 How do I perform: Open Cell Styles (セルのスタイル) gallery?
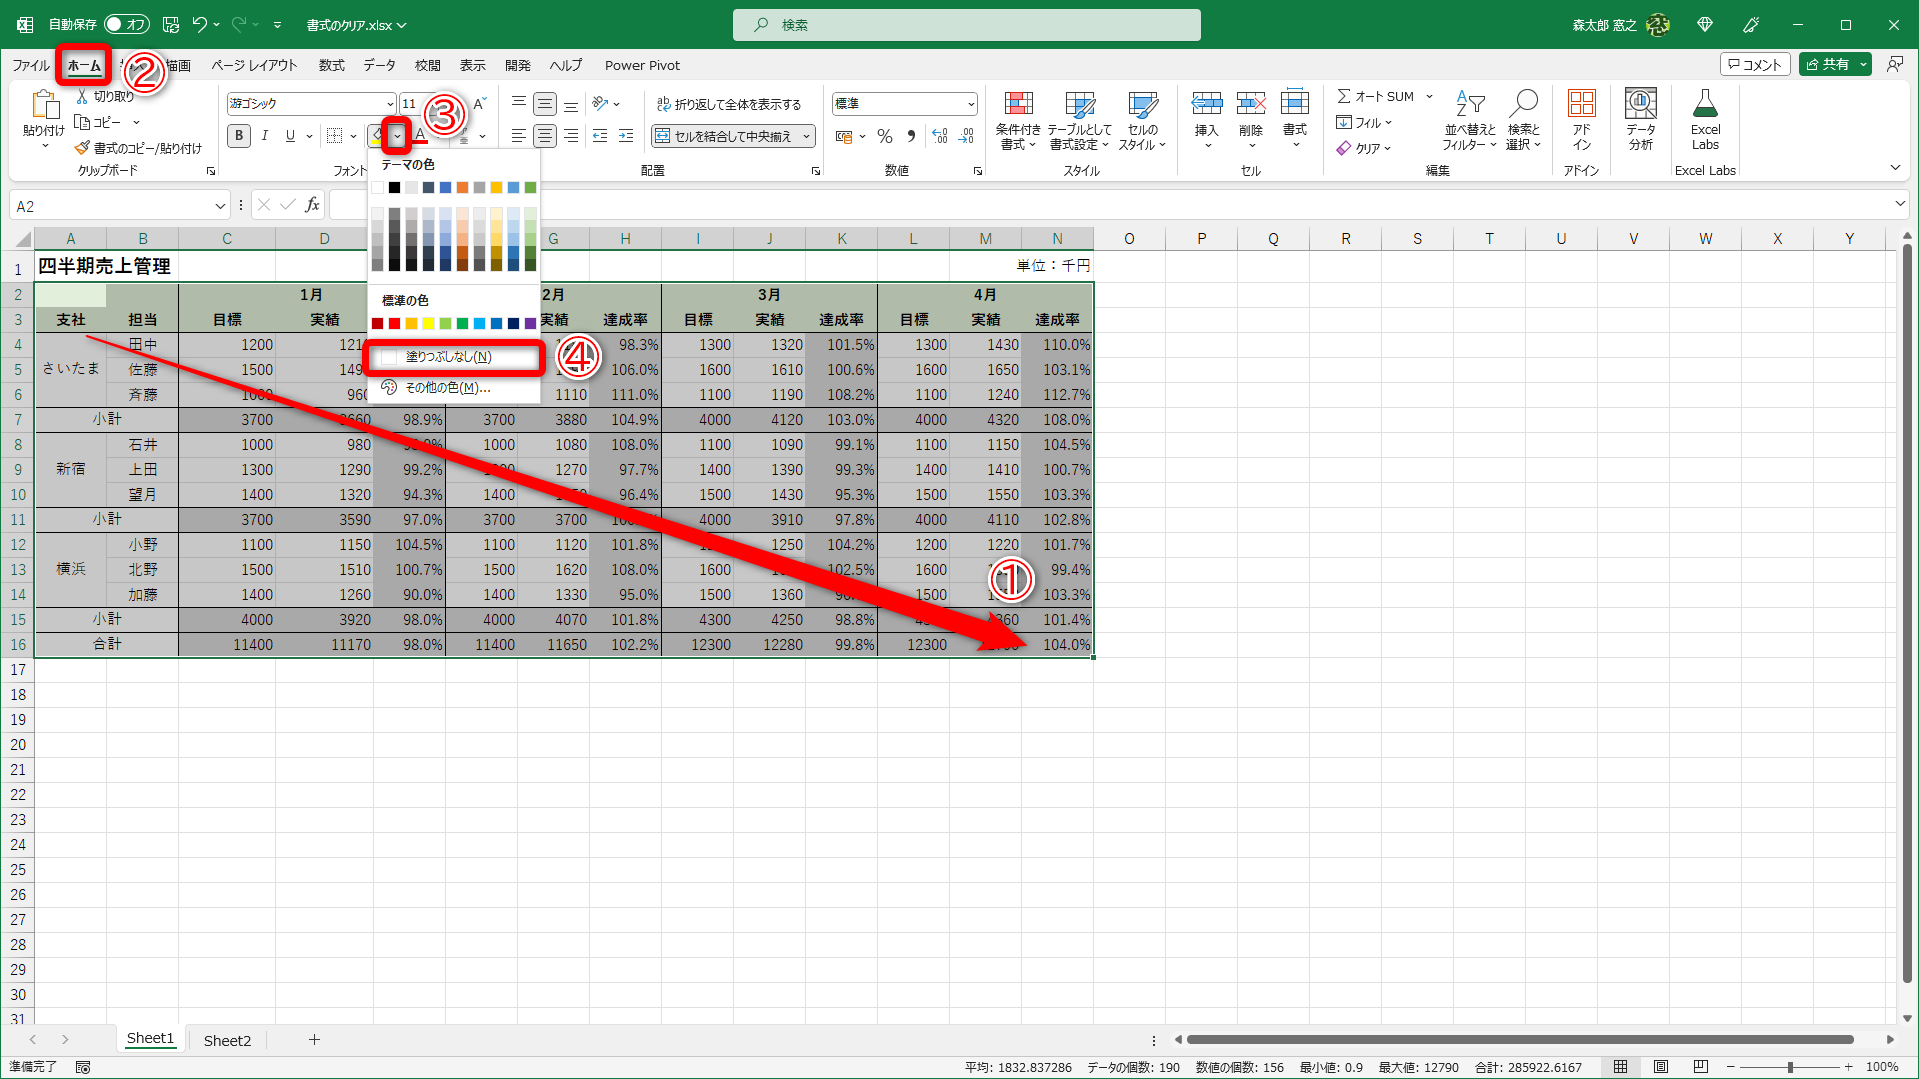pos(1142,121)
